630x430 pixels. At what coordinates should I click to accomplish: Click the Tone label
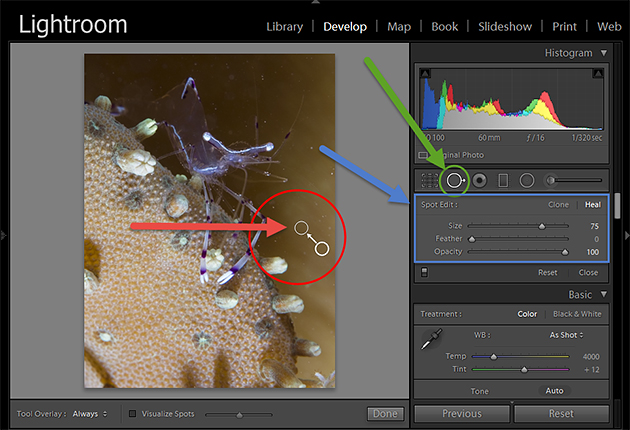click(479, 391)
